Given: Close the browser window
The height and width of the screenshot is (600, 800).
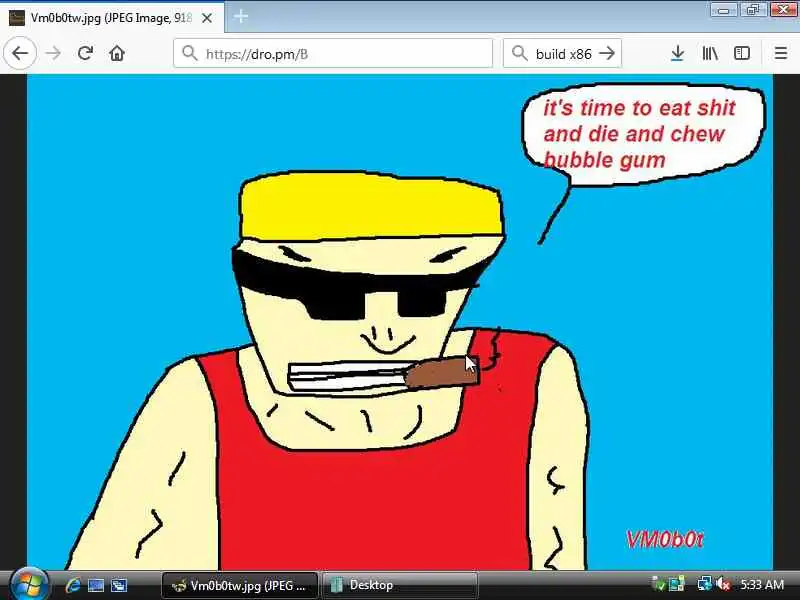Looking at the screenshot, I should tap(783, 10).
